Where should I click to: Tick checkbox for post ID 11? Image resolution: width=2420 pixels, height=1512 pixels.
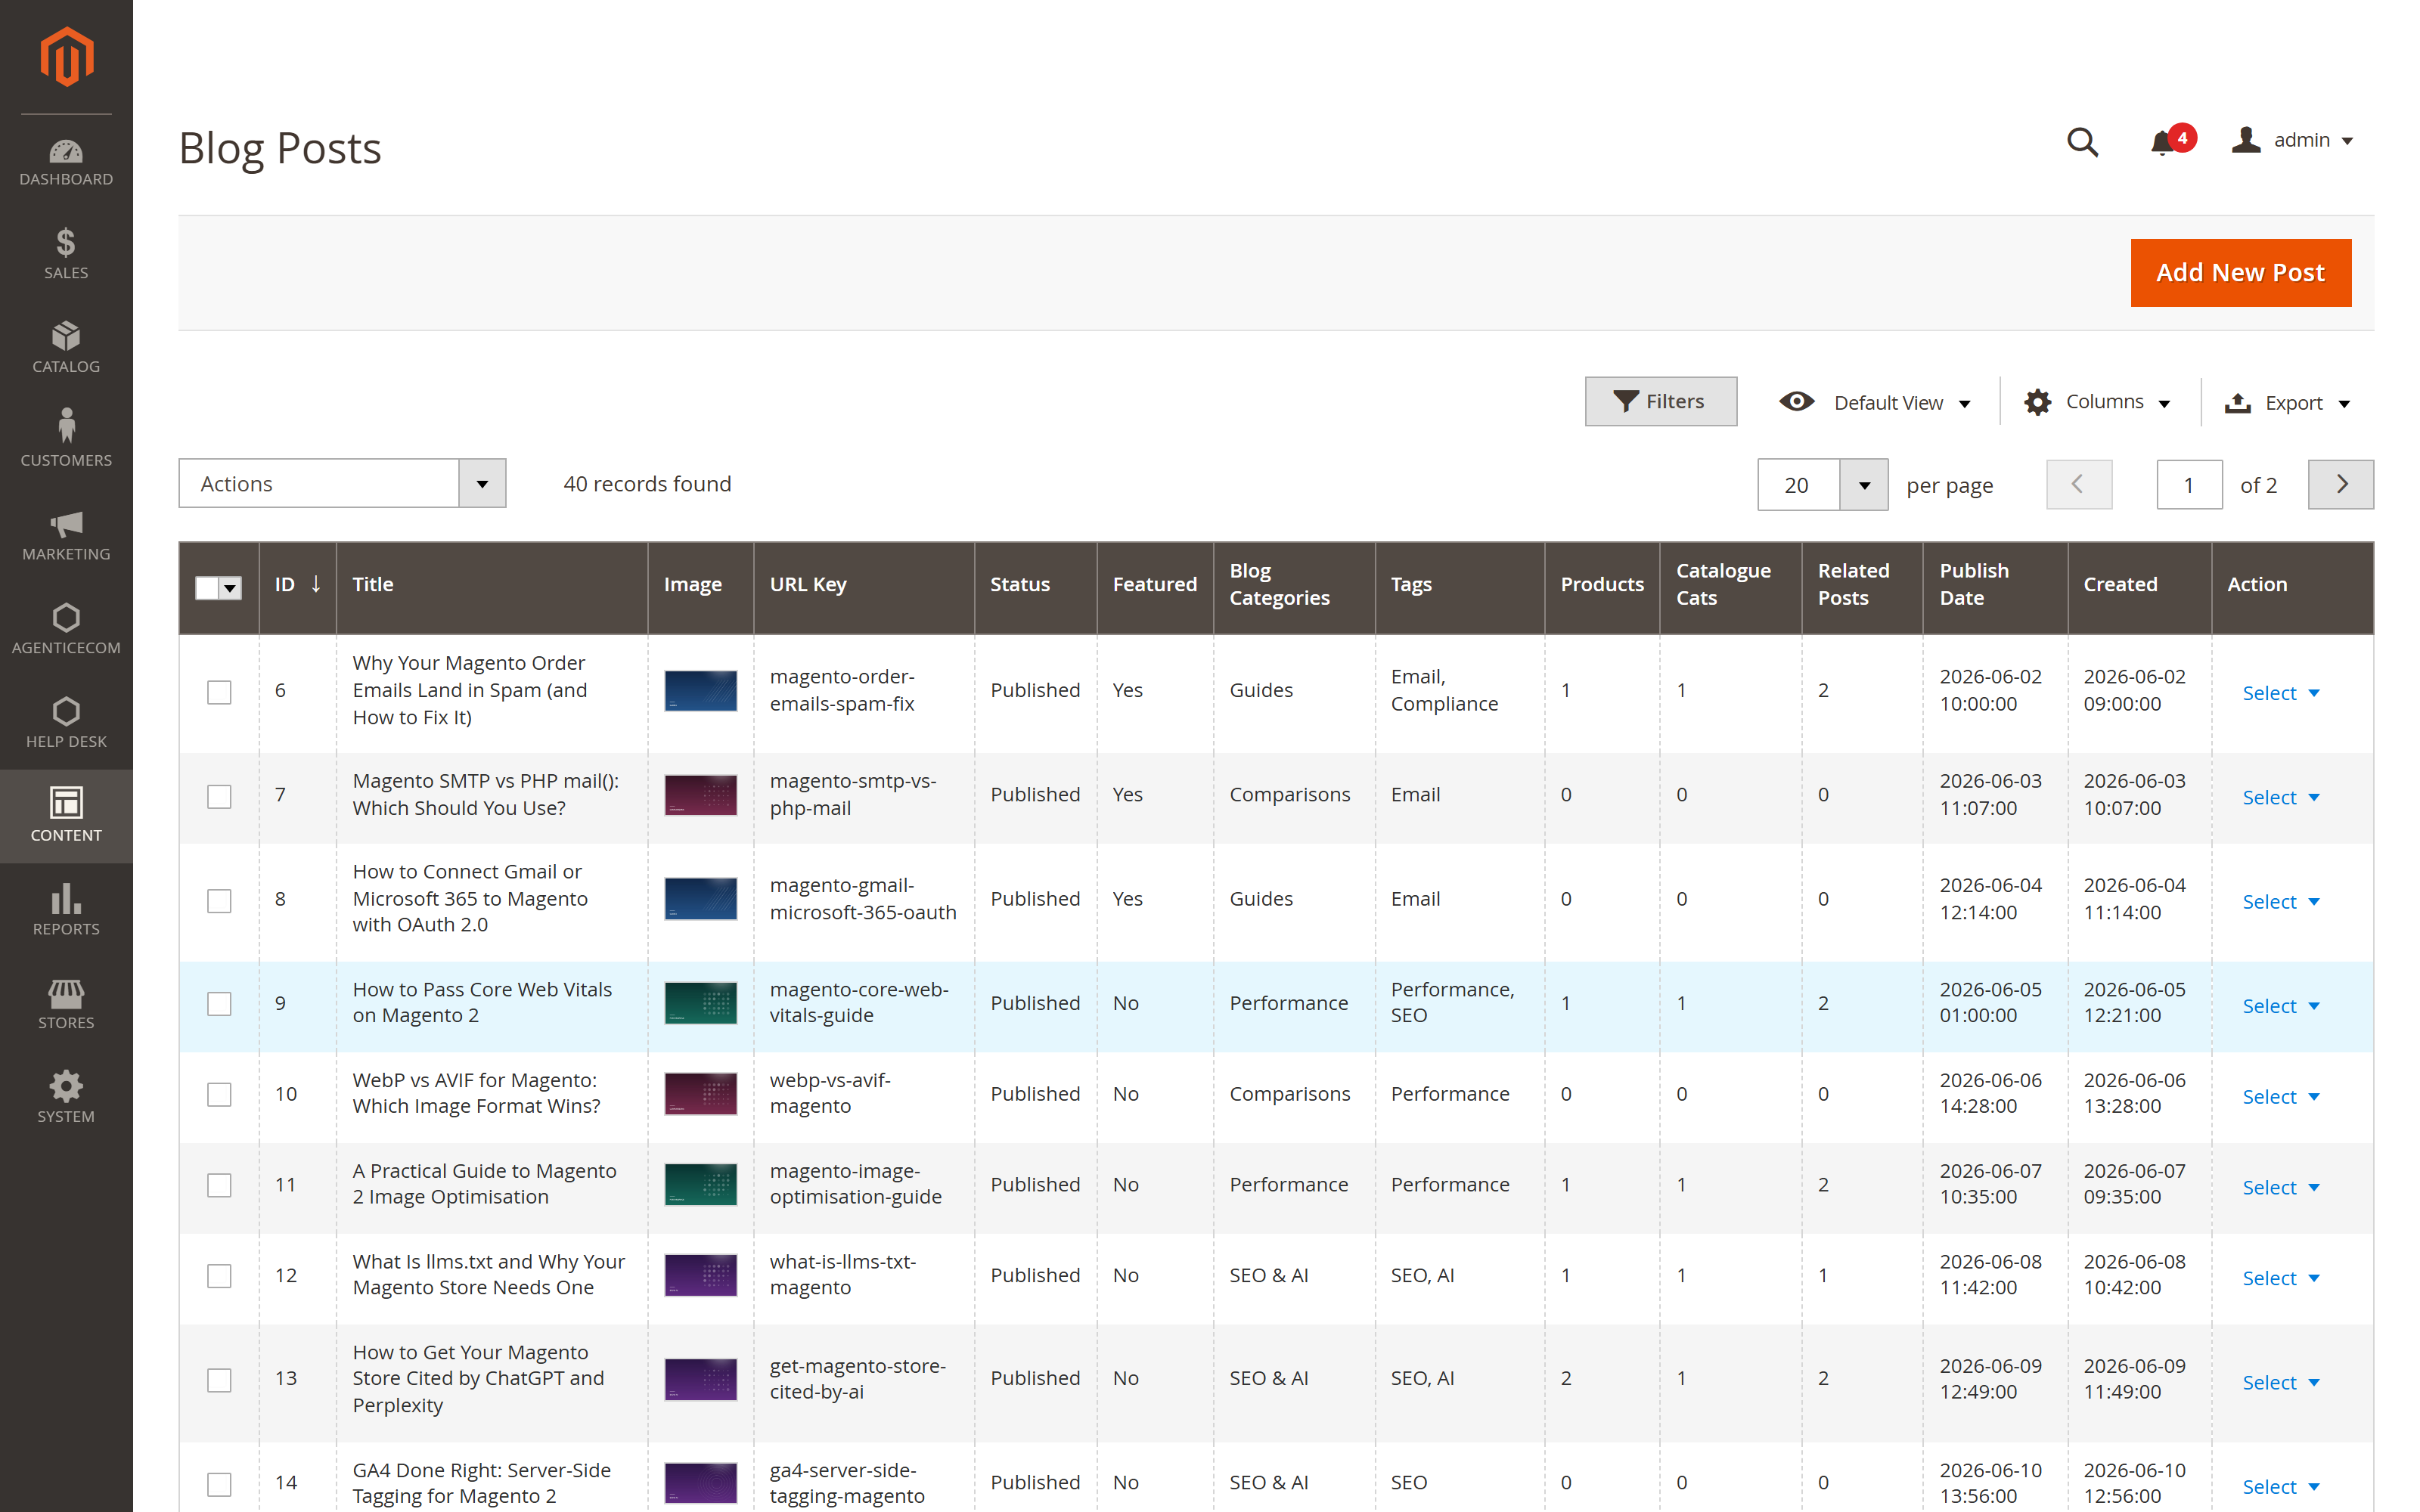pyautogui.click(x=219, y=1186)
